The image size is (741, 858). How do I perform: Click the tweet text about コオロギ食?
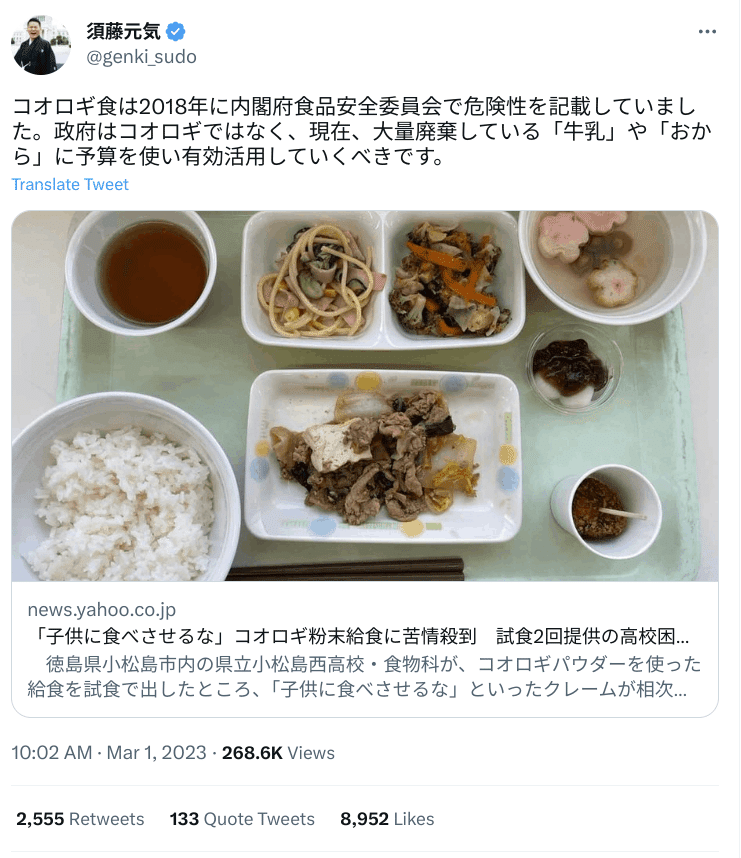[x=362, y=131]
